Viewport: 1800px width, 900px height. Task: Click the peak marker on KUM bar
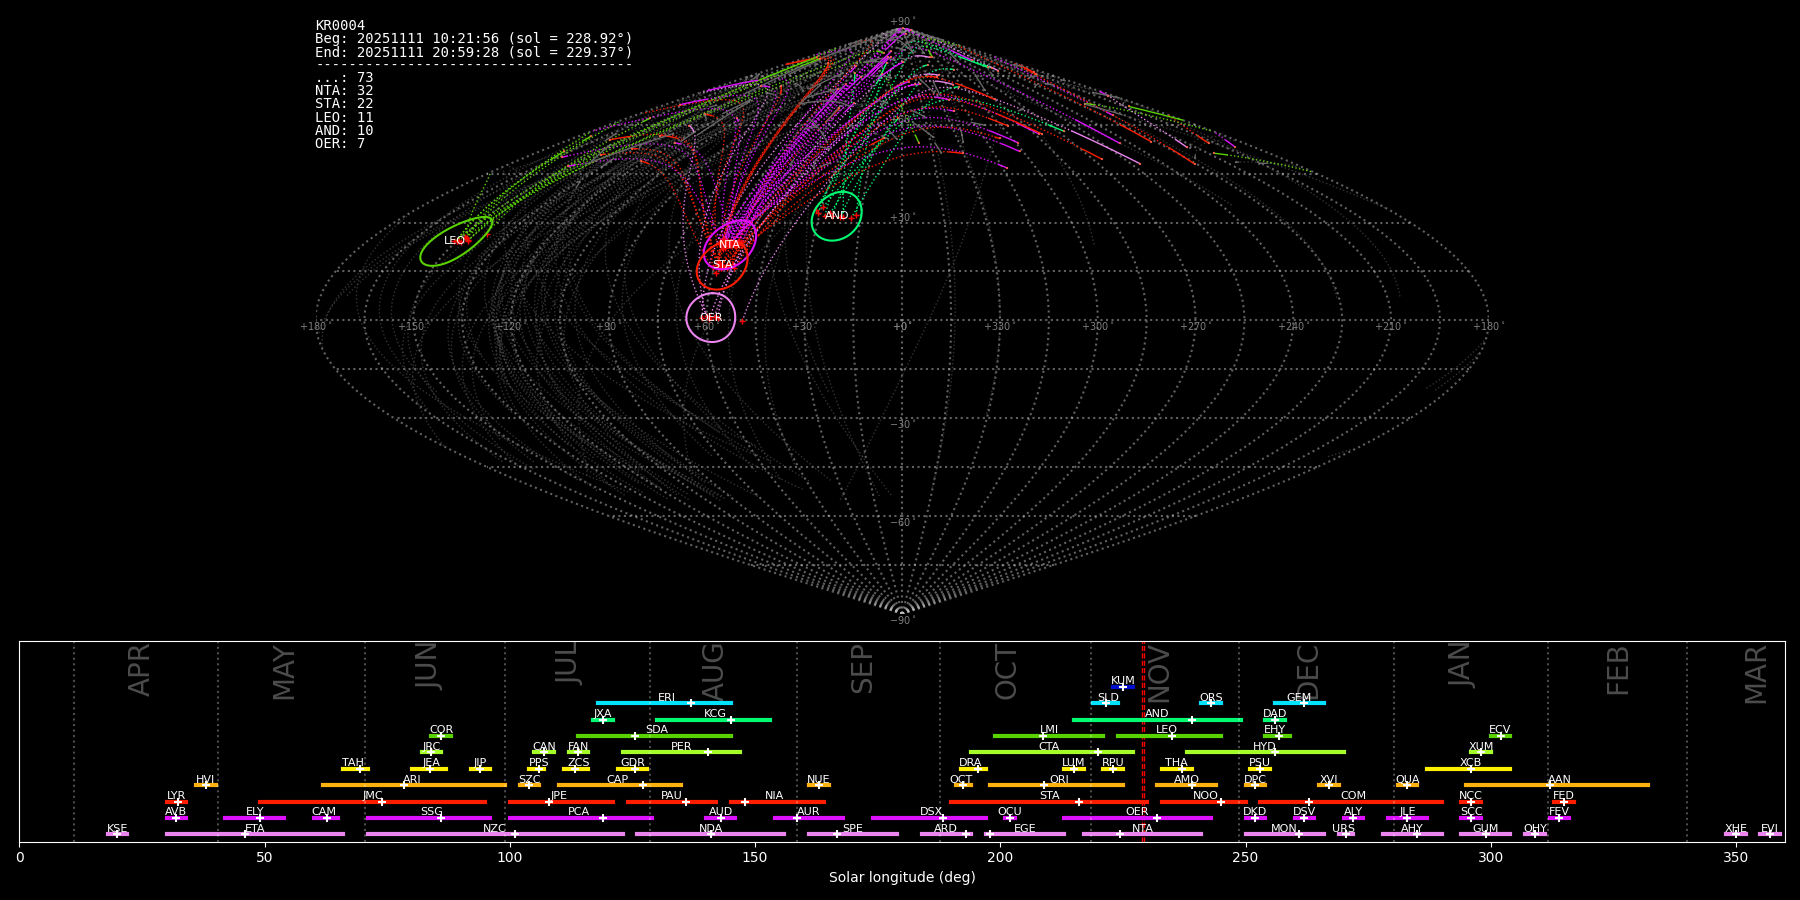point(1123,687)
